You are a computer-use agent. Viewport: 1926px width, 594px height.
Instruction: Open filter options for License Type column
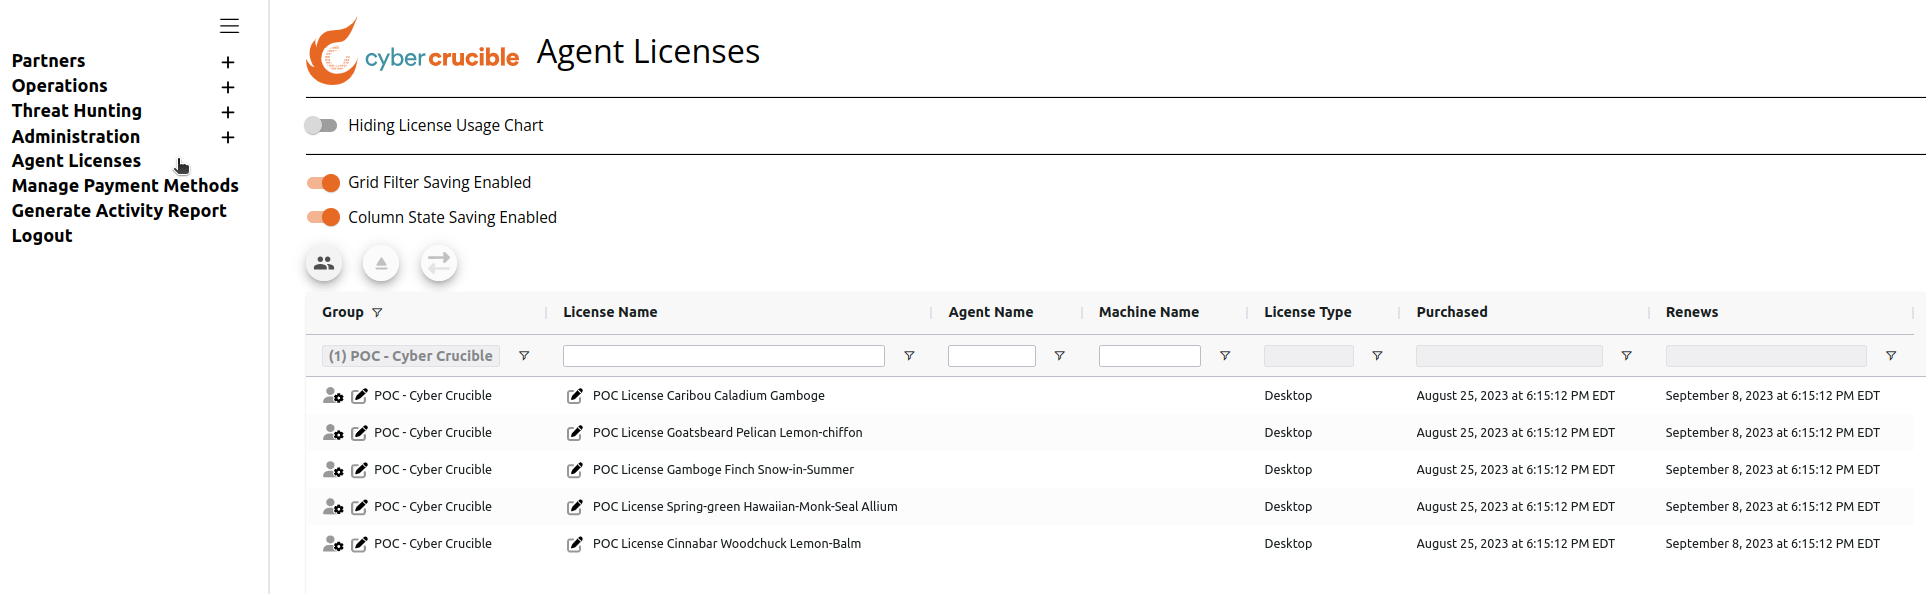(x=1377, y=356)
